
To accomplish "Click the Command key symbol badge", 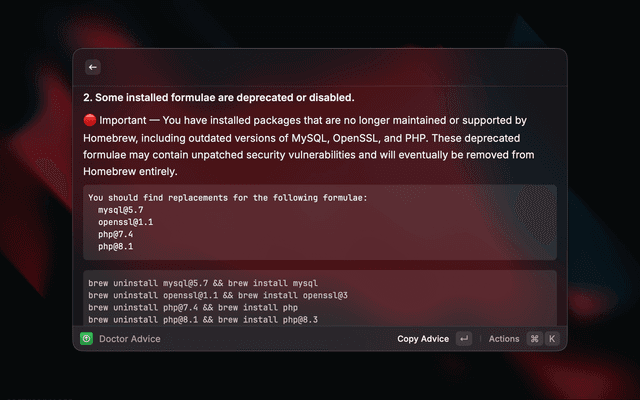I will coord(534,339).
